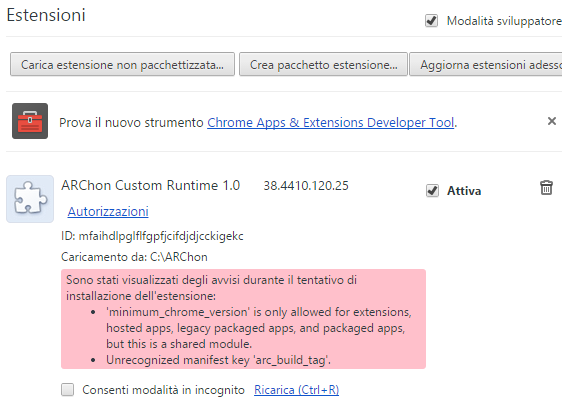Viewport: 567px width, 401px height.
Task: Toggle Modalità sviluppatore checkbox
Action: [x=431, y=21]
